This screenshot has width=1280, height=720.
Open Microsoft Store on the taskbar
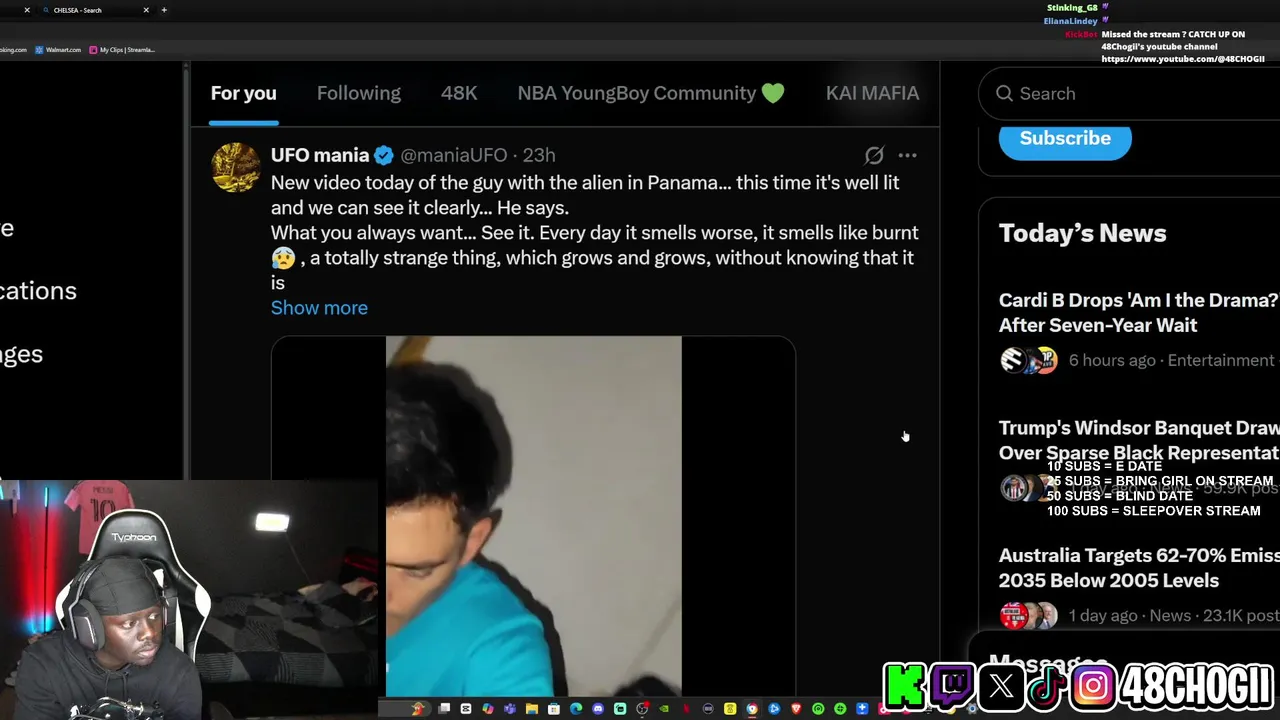pyautogui.click(x=554, y=709)
